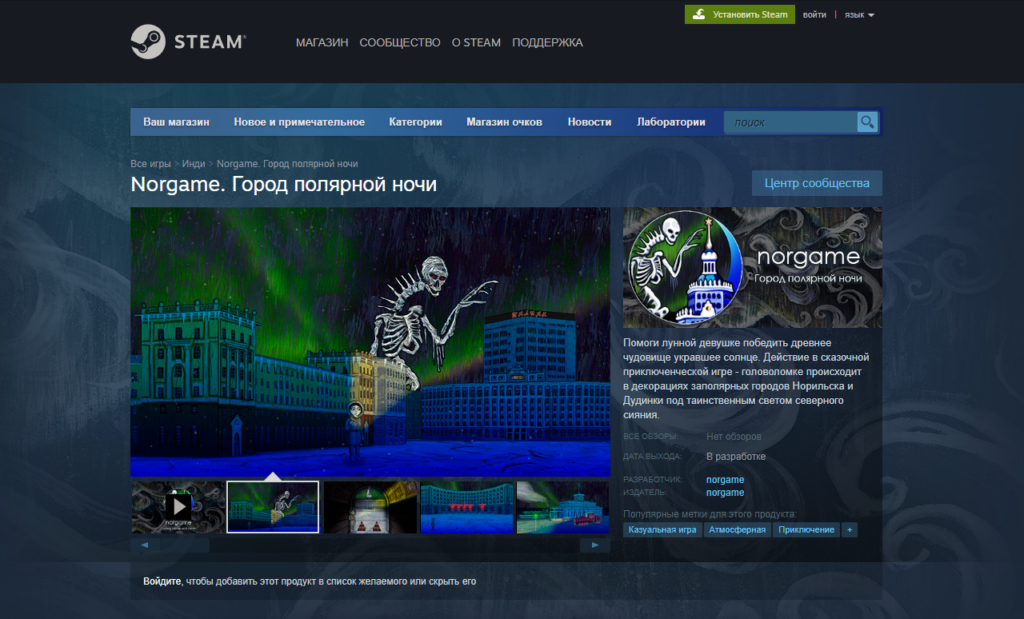The height and width of the screenshot is (619, 1024).
Task: Click the войти login link
Action: pyautogui.click(x=814, y=14)
